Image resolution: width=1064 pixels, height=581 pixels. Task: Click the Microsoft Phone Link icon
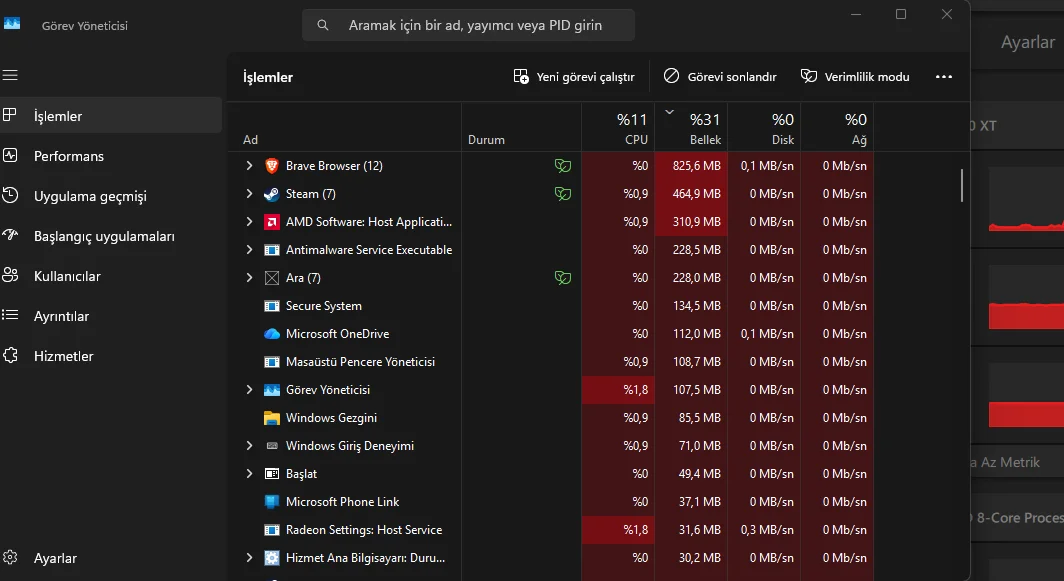click(272, 502)
